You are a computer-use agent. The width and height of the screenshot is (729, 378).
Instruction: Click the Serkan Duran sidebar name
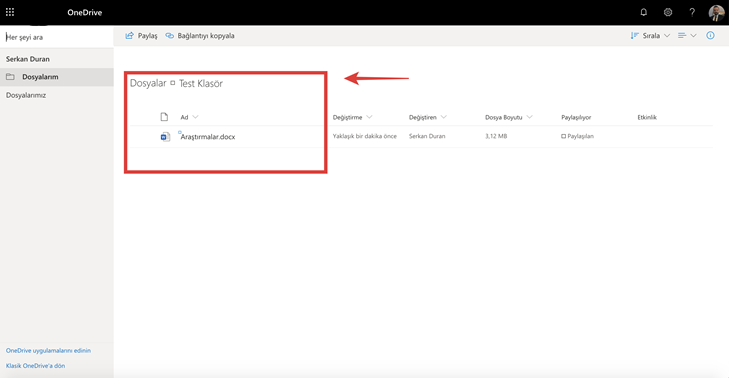click(28, 59)
